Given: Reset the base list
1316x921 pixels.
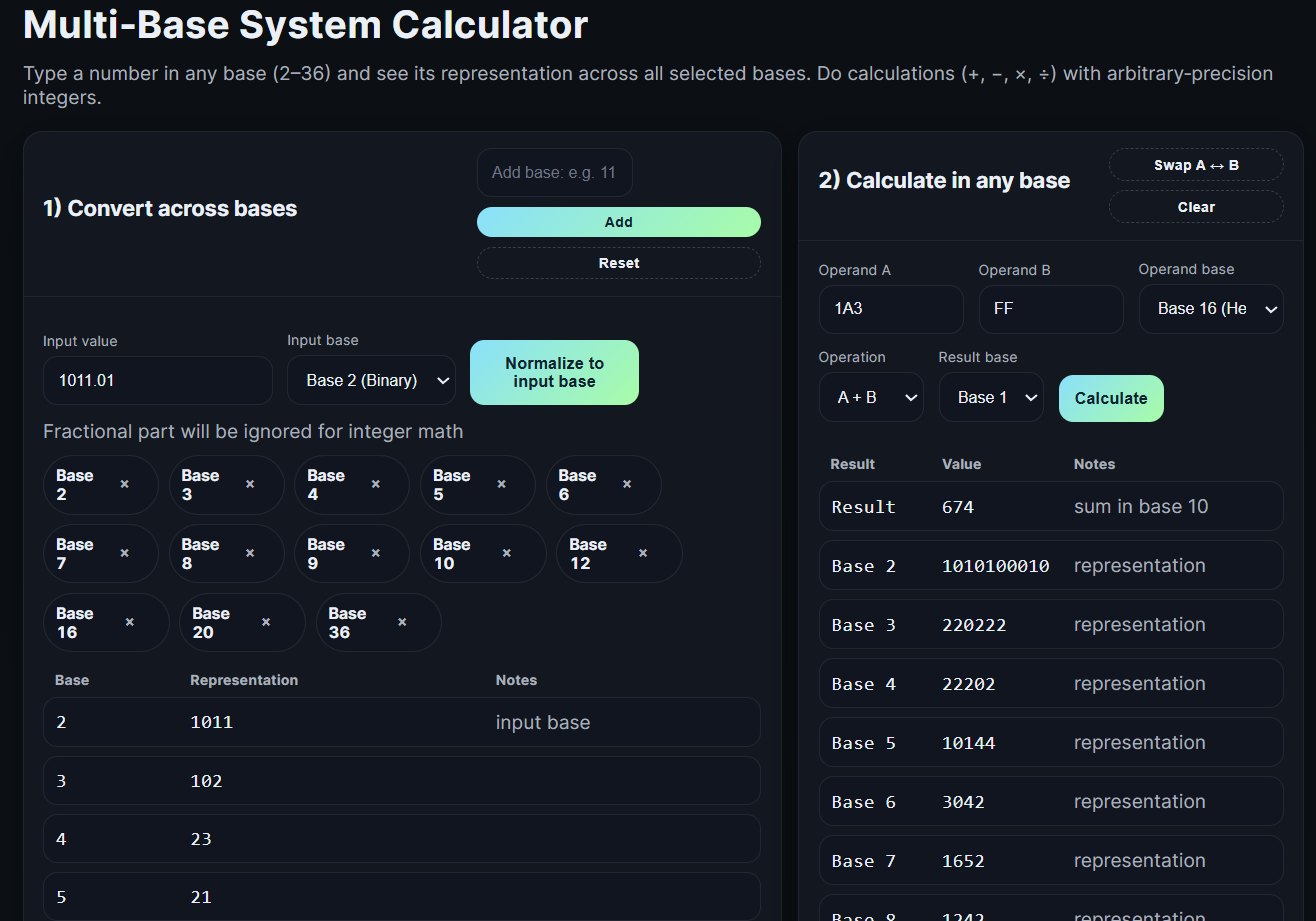Looking at the screenshot, I should tap(618, 262).
